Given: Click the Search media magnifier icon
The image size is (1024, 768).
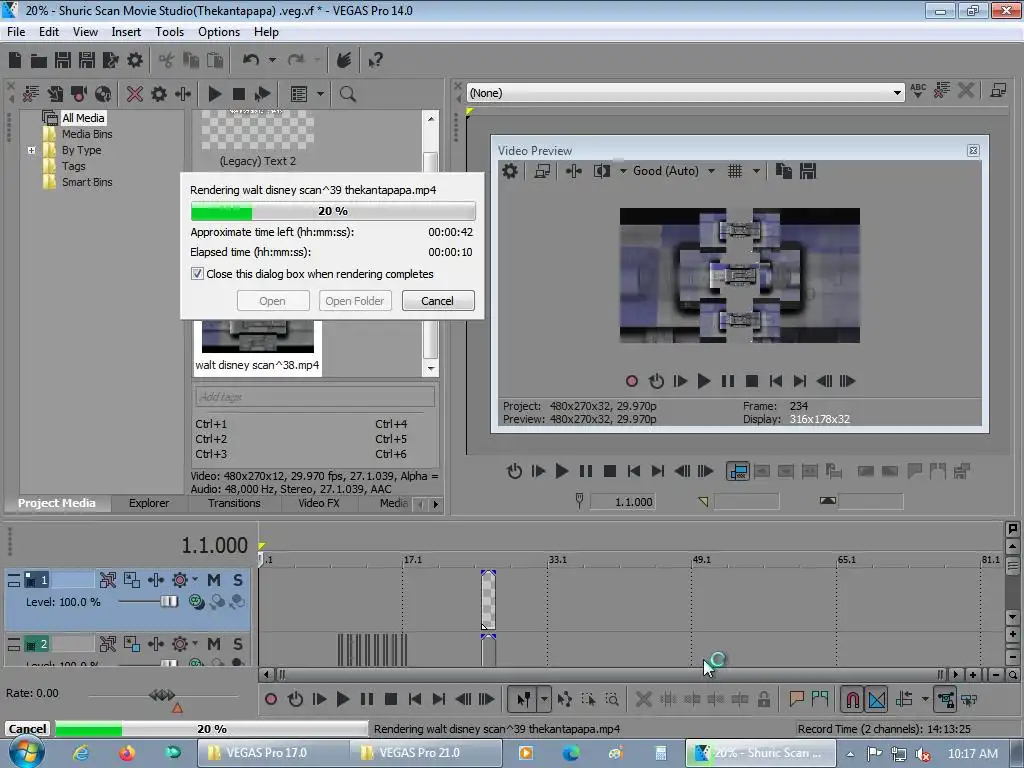Looking at the screenshot, I should click(x=347, y=94).
